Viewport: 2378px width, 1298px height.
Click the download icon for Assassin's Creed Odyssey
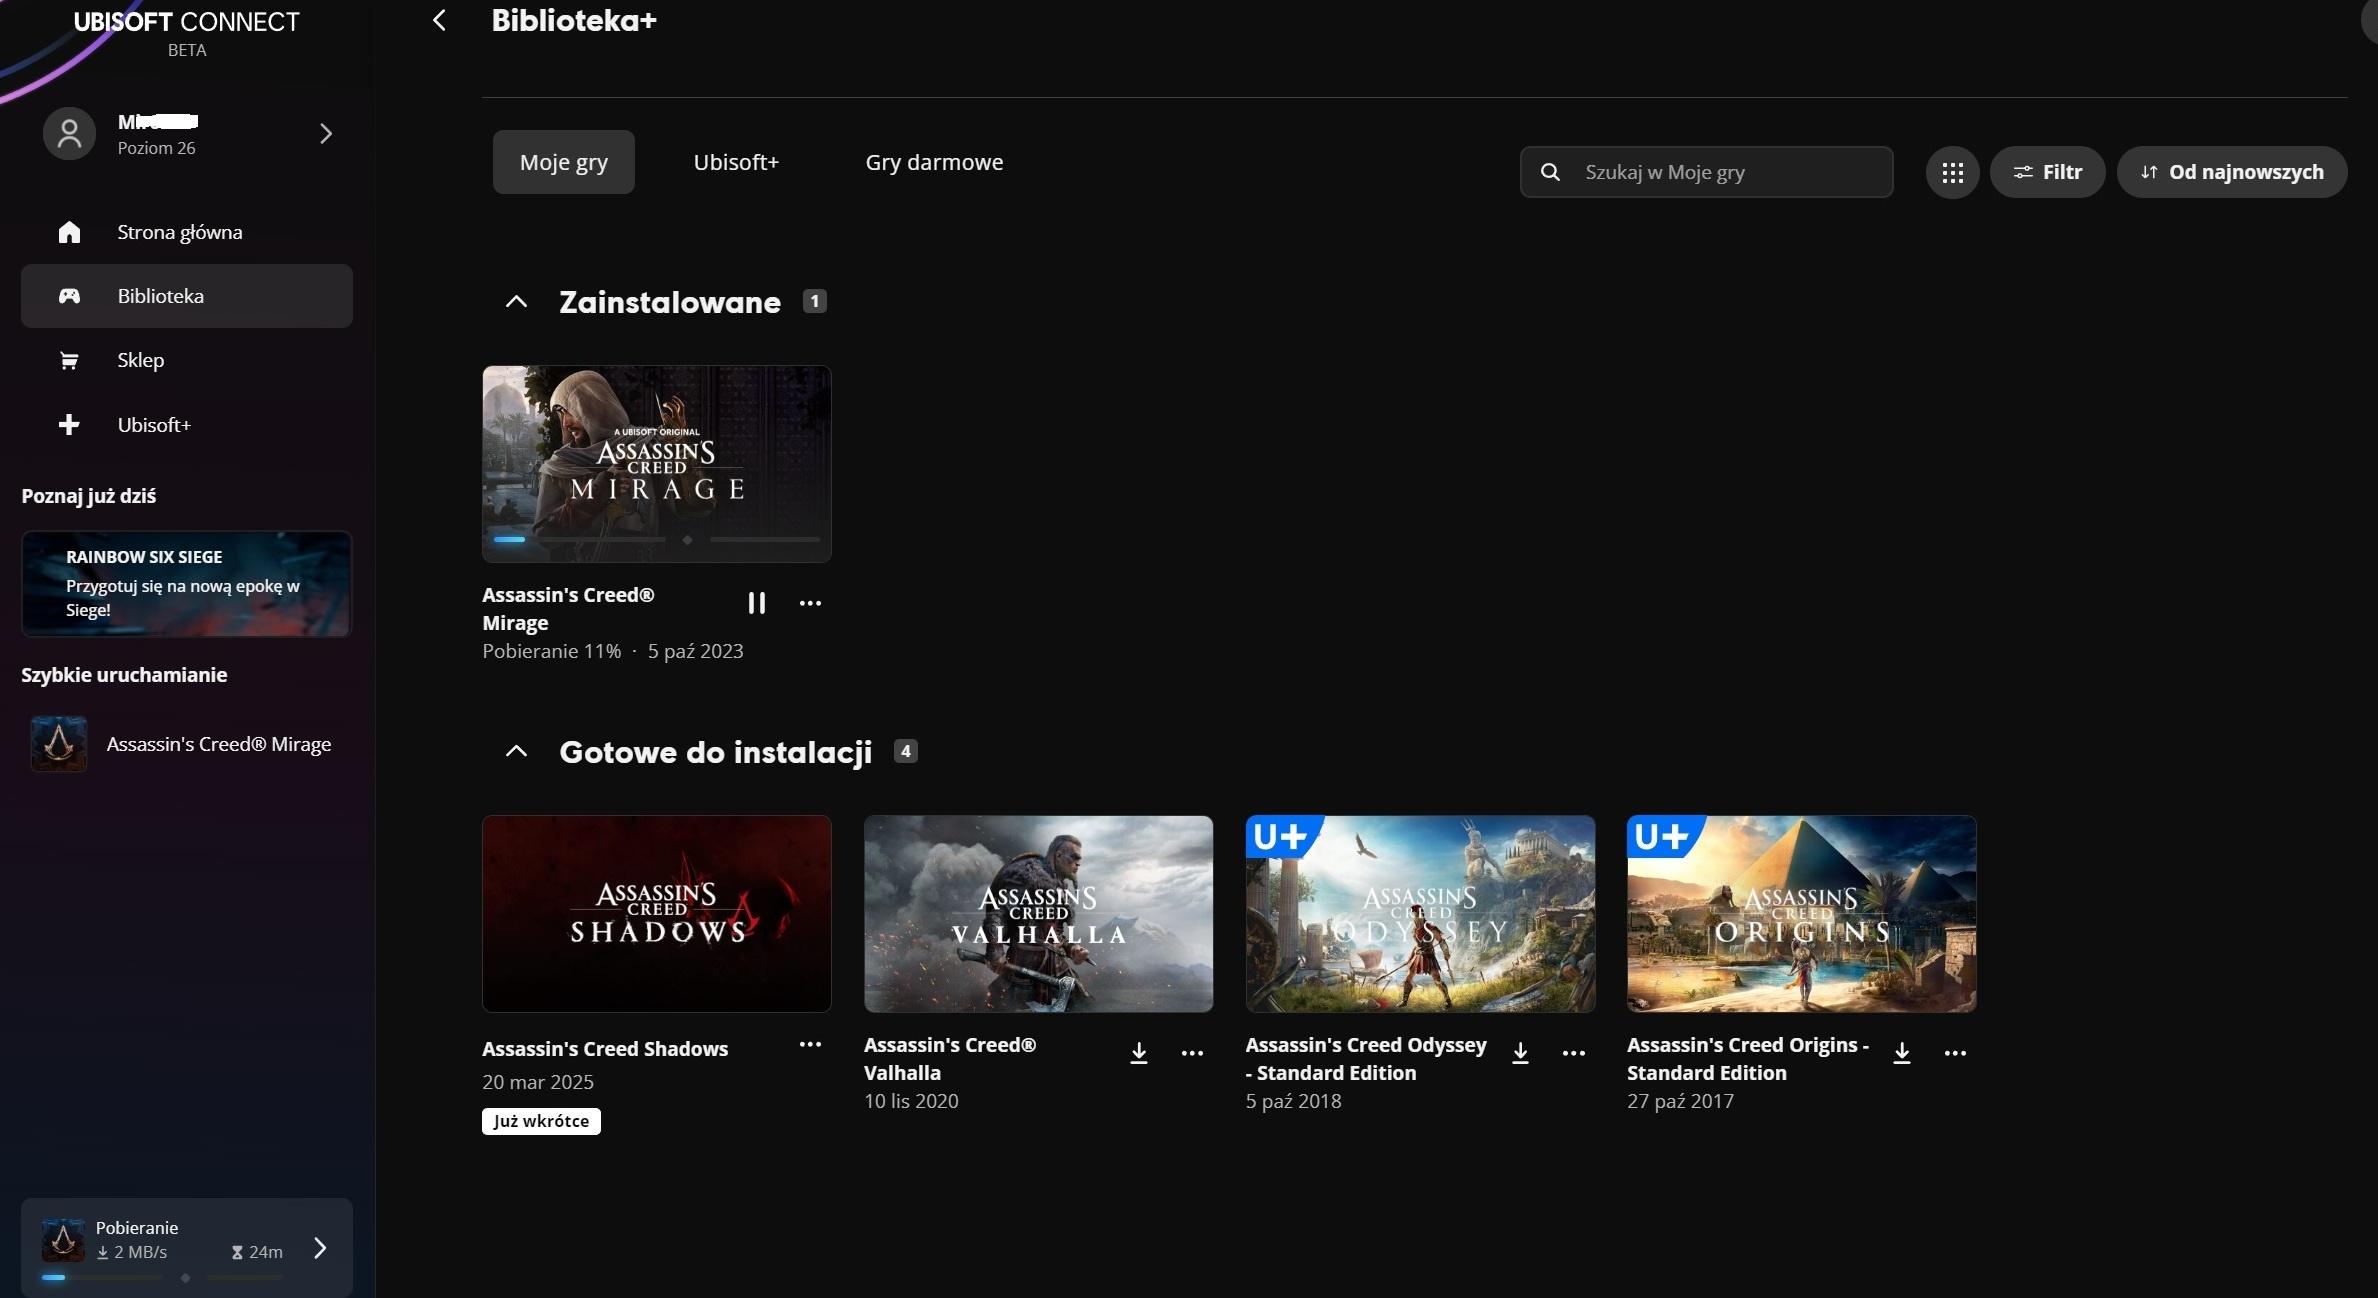point(1520,1053)
